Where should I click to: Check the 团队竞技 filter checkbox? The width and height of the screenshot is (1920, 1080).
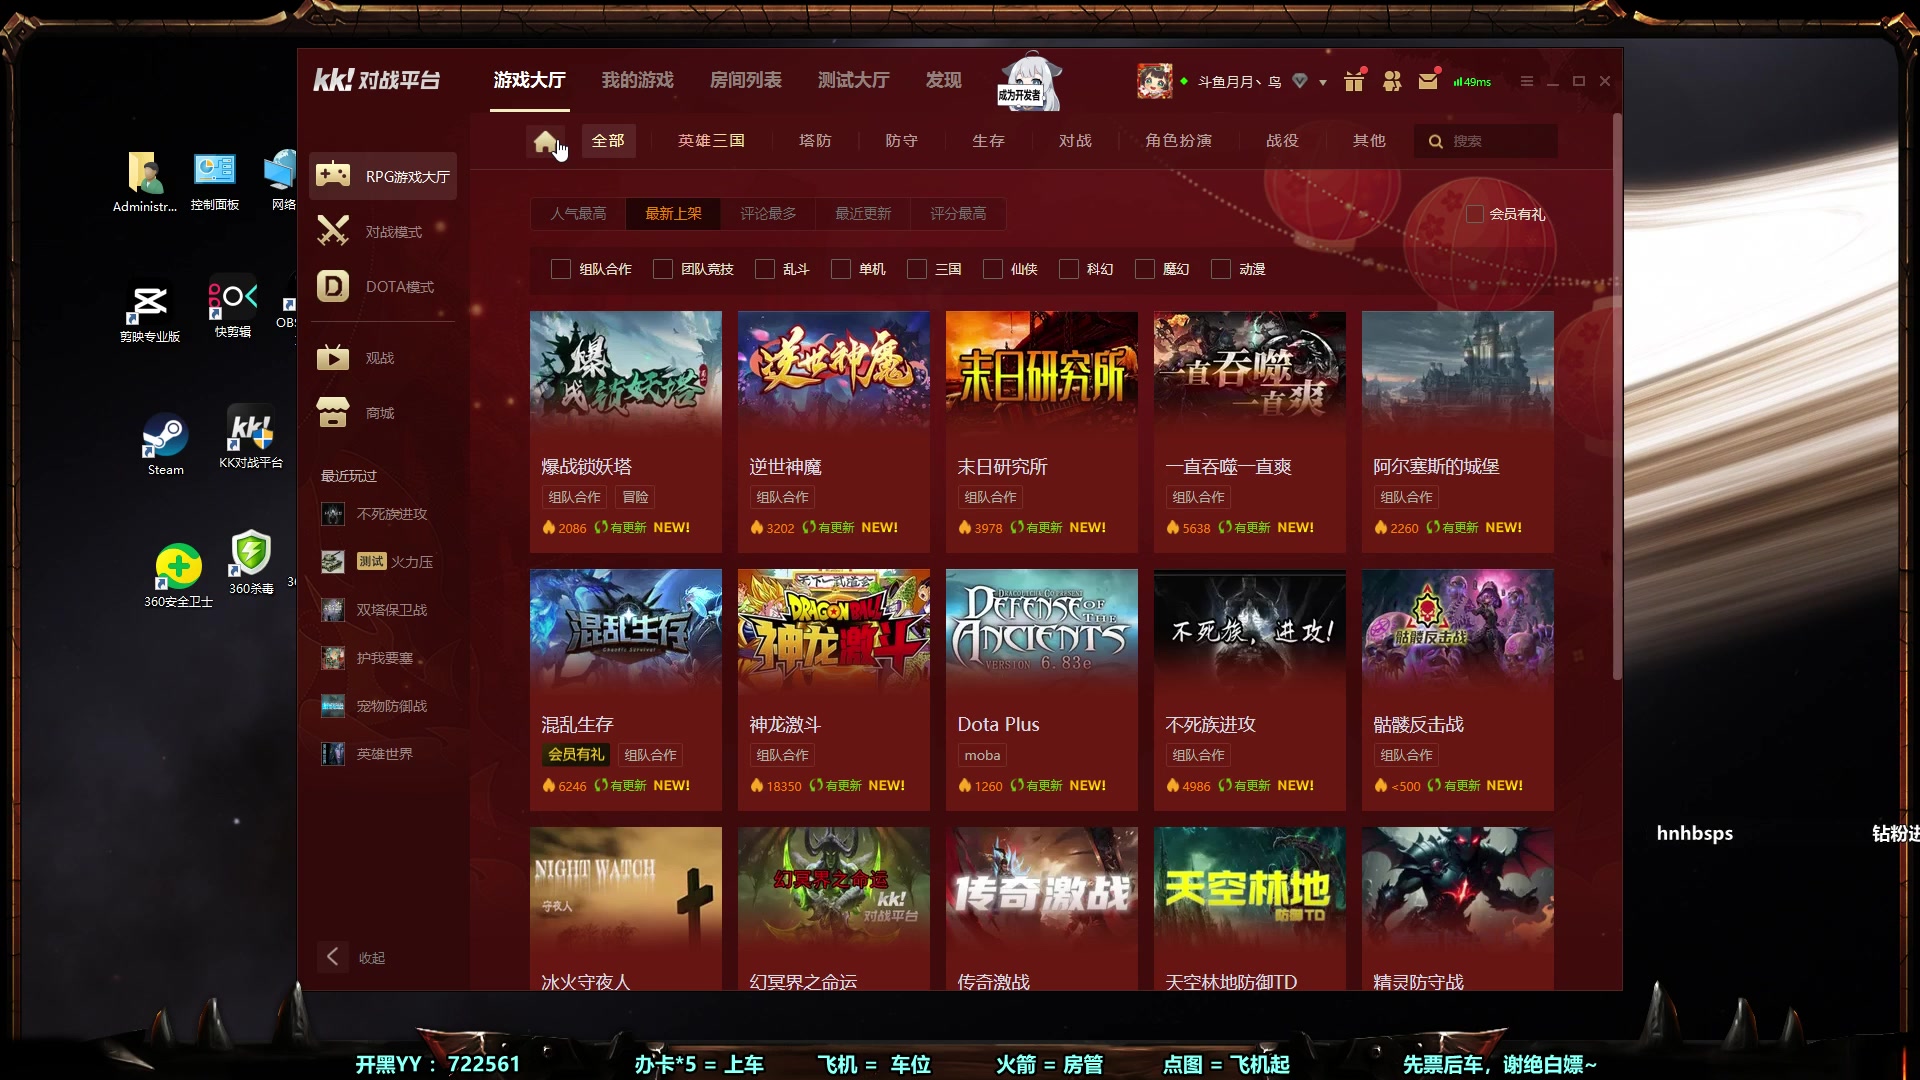(663, 269)
